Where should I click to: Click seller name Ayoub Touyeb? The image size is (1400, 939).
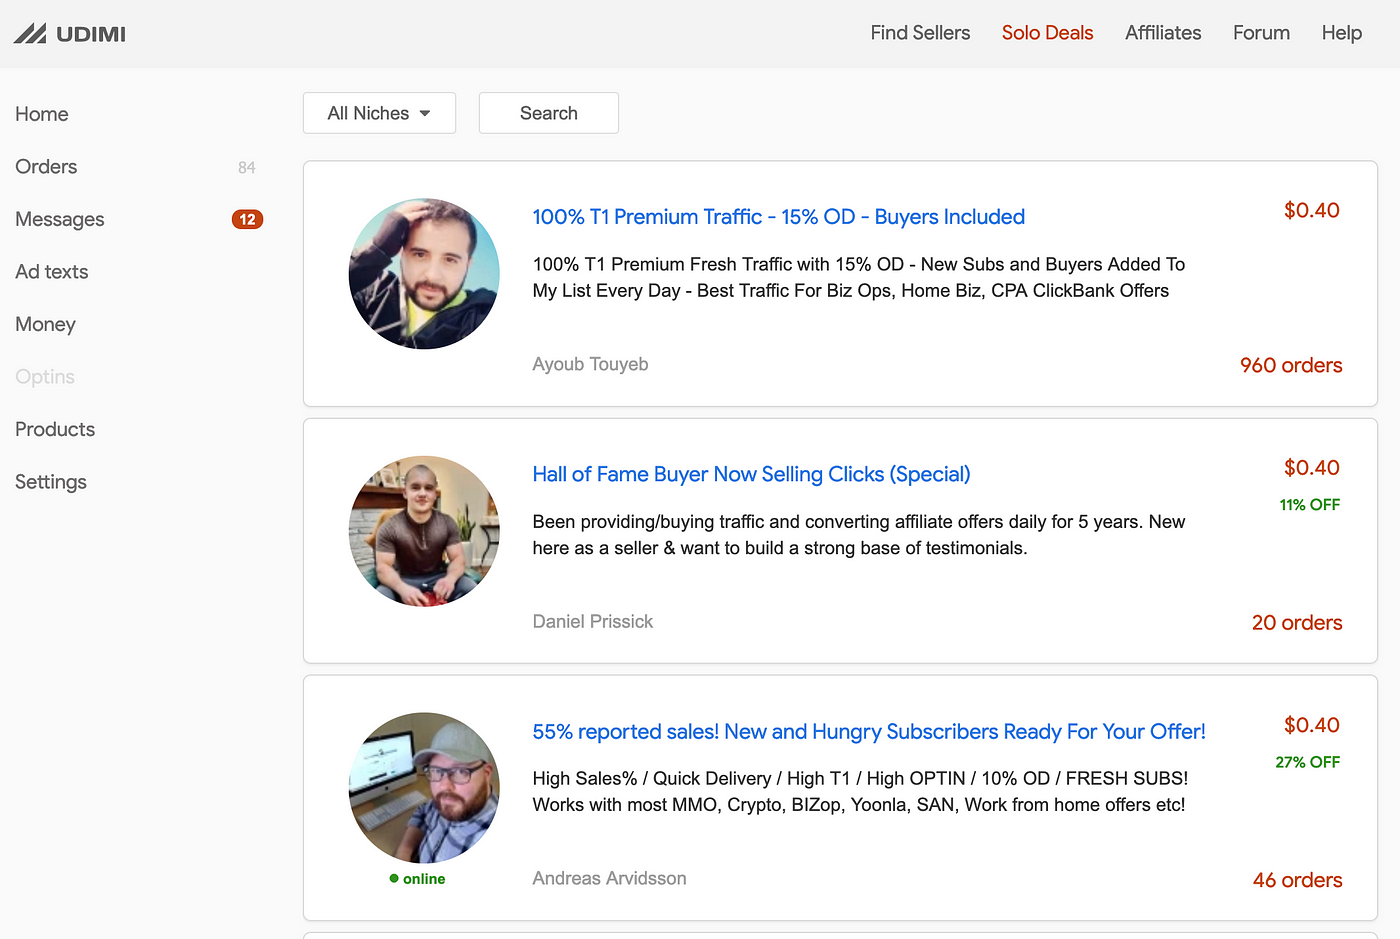tap(590, 364)
